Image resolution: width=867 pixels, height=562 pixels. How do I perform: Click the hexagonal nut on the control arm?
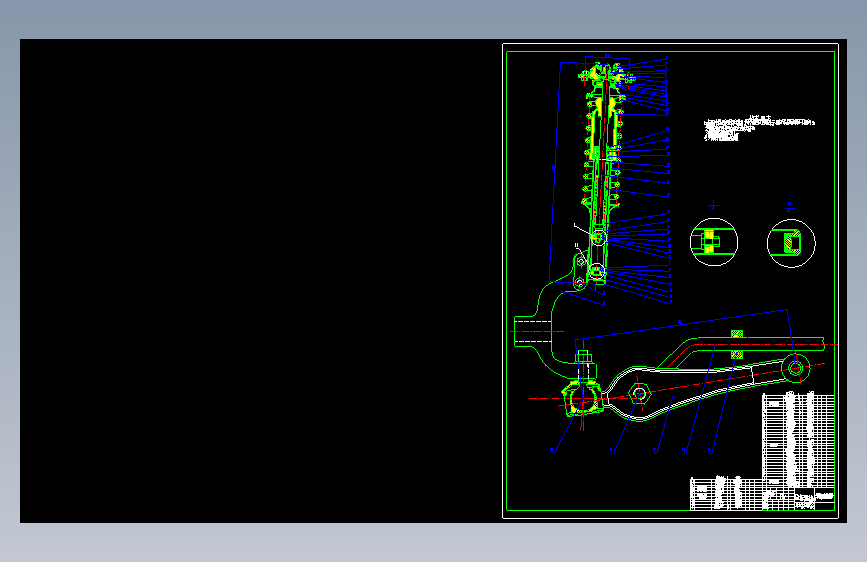tap(639, 394)
